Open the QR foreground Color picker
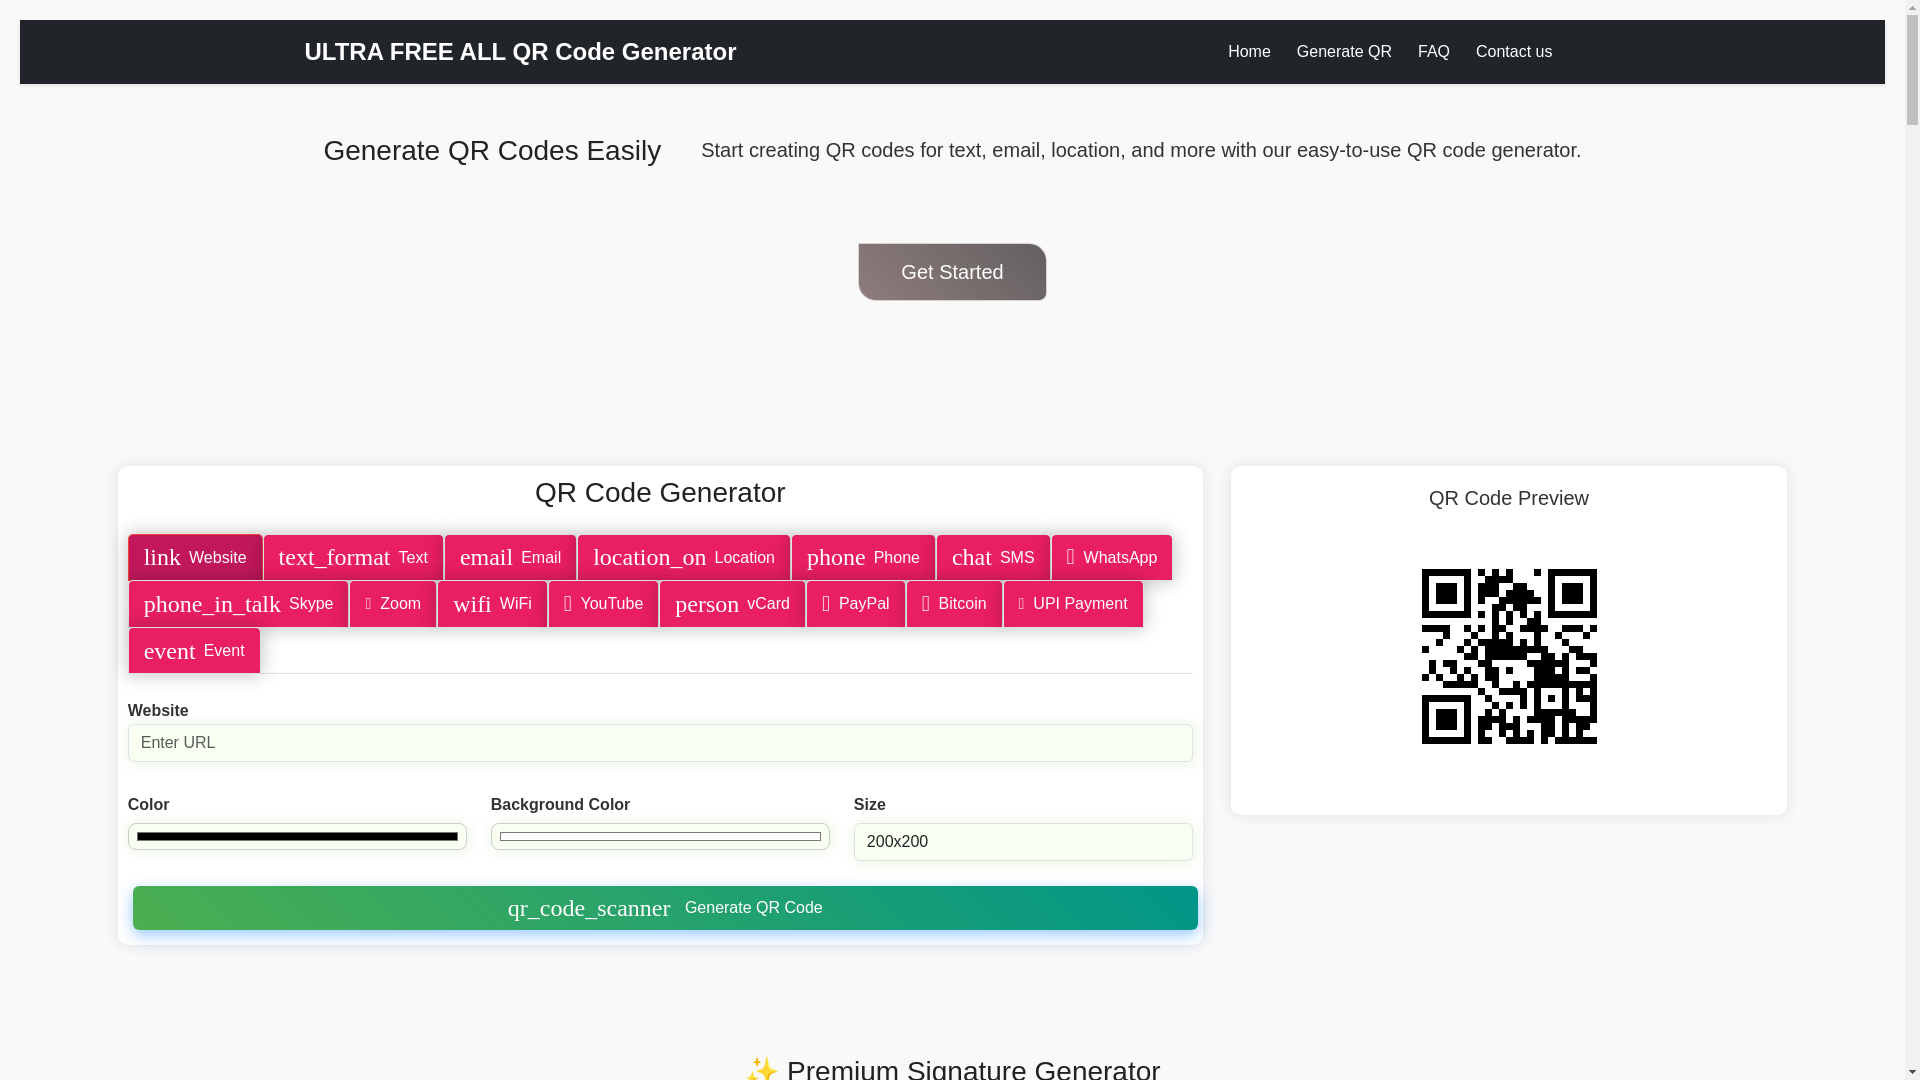 click(x=297, y=836)
